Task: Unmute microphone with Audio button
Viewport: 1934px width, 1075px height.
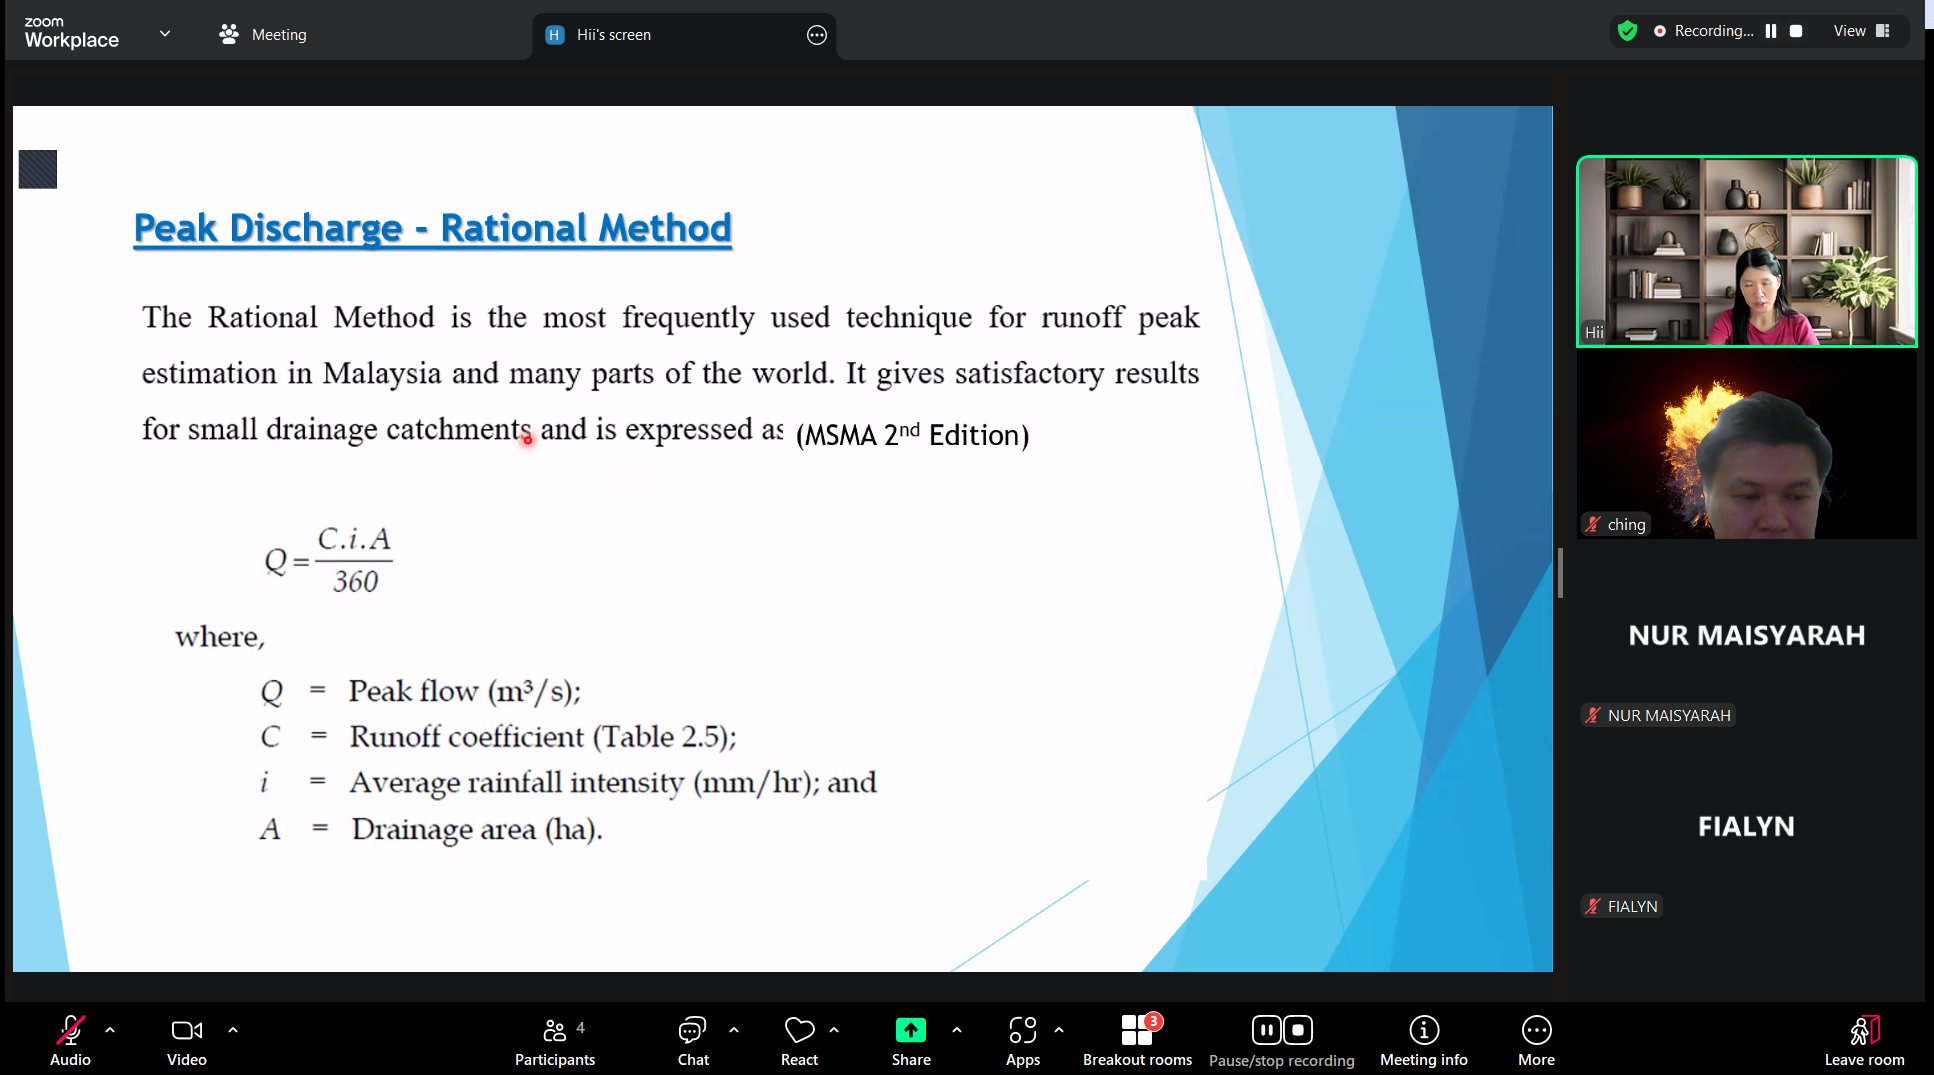Action: click(x=70, y=1040)
